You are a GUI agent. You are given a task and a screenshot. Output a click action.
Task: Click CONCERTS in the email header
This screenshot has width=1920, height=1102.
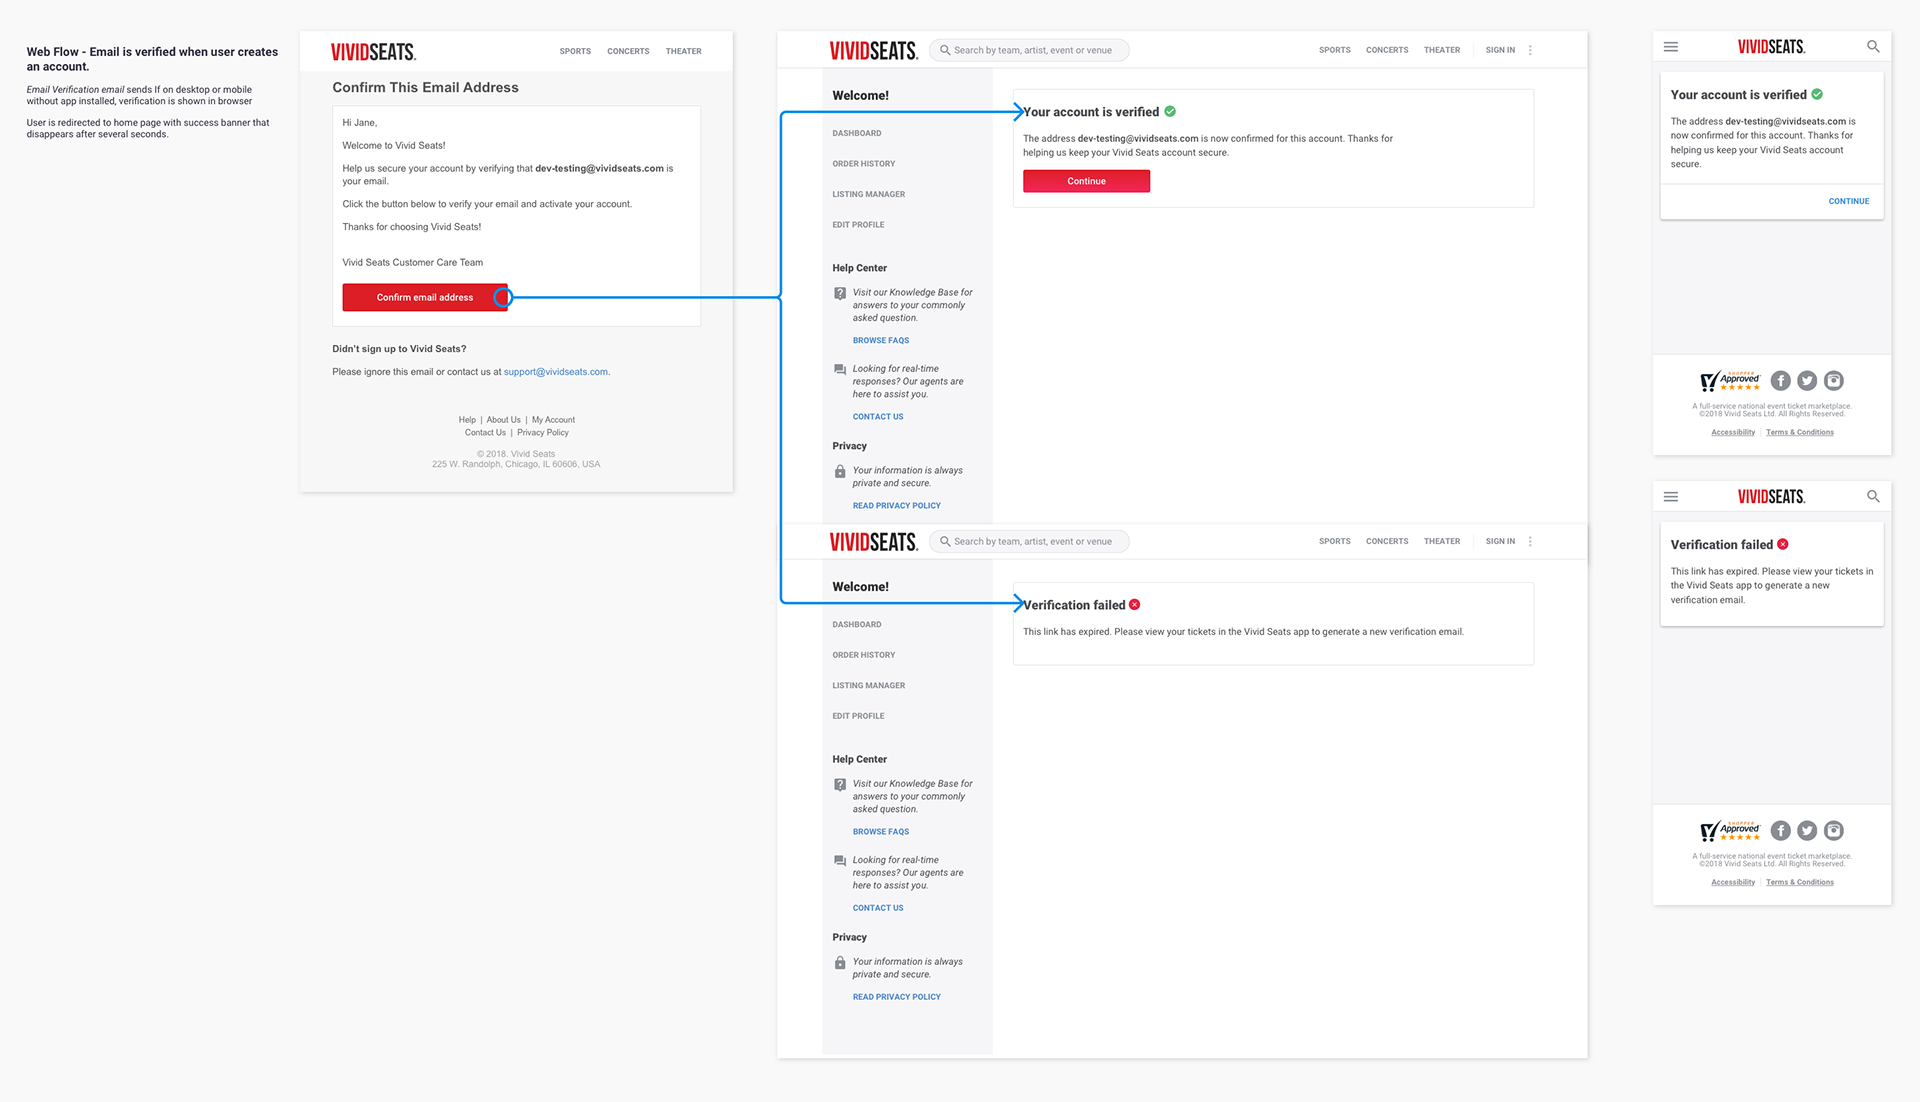coord(628,51)
